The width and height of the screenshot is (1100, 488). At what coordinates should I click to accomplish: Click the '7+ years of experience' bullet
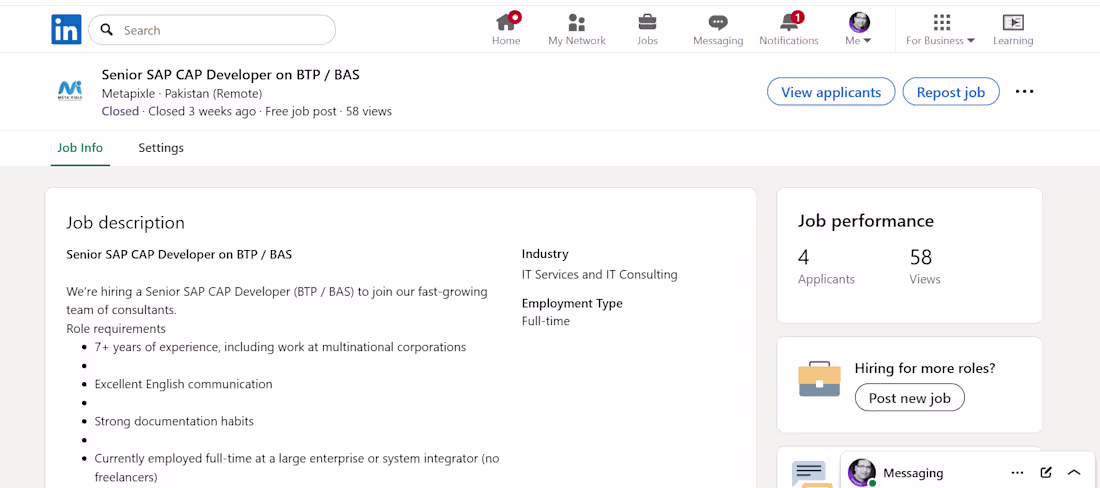[x=280, y=347]
